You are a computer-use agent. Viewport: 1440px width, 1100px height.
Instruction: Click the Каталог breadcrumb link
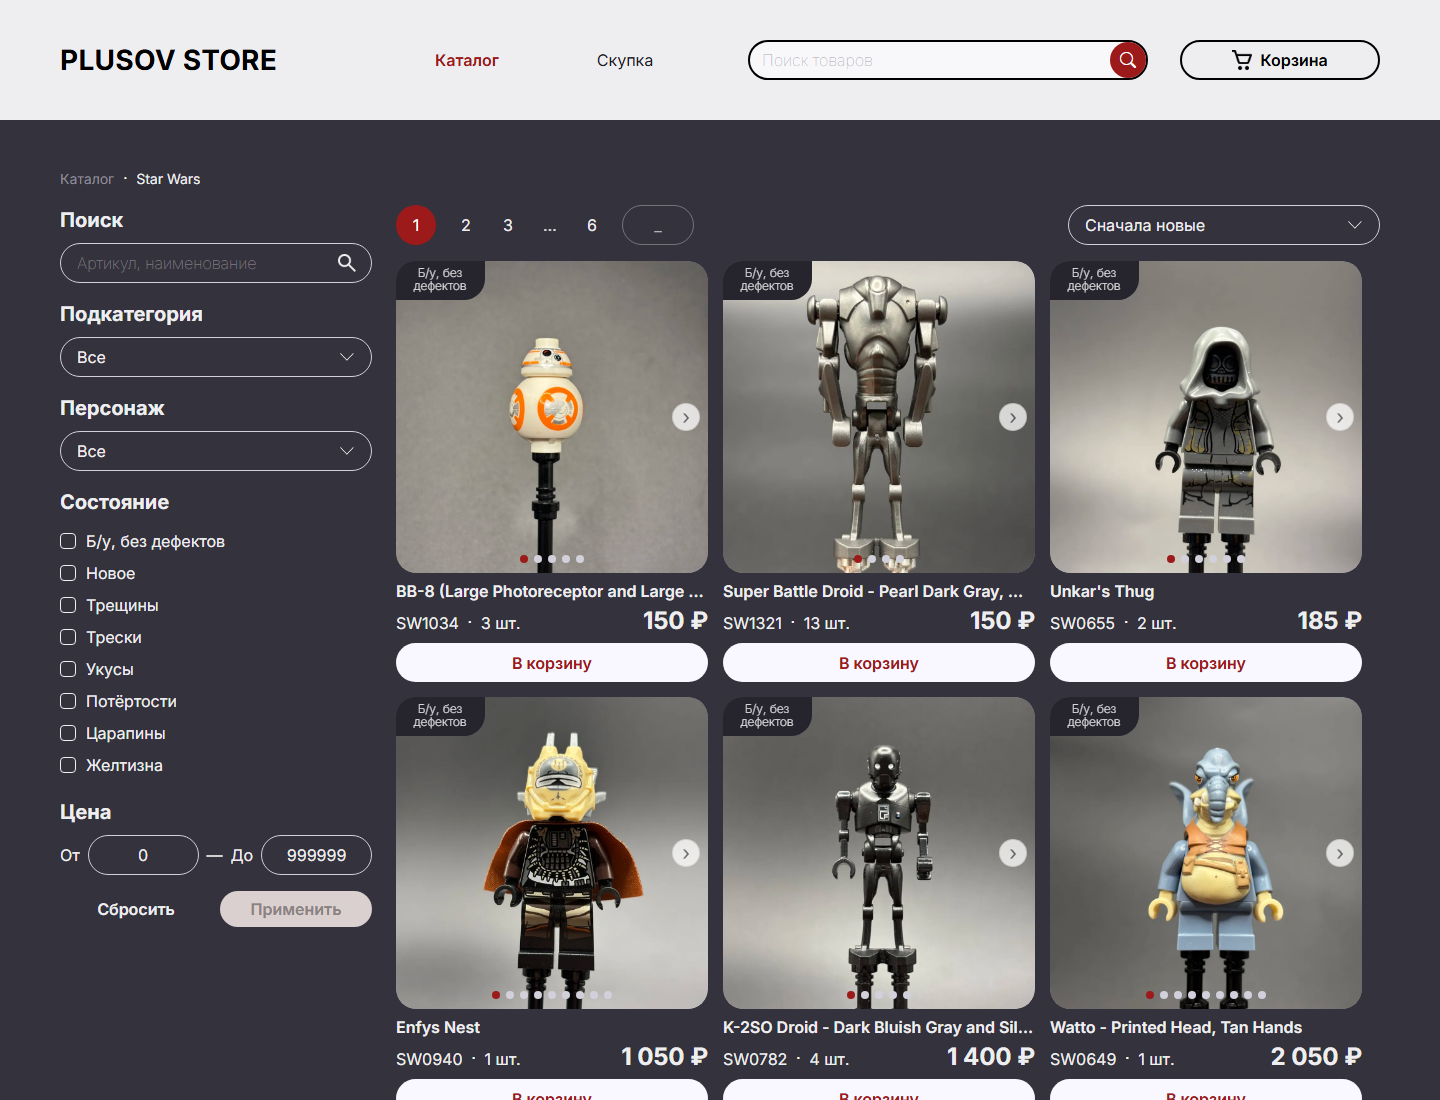(87, 179)
